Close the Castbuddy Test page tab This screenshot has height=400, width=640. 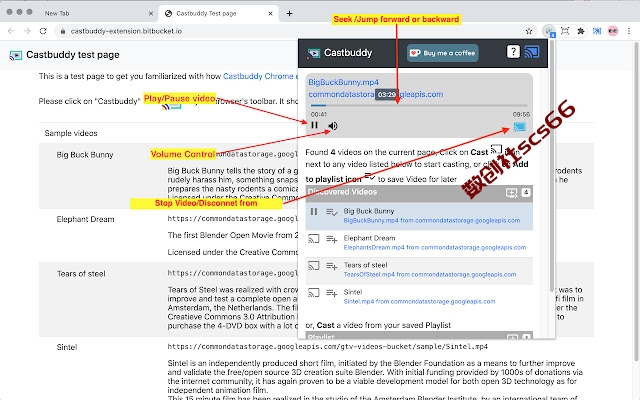(270, 13)
